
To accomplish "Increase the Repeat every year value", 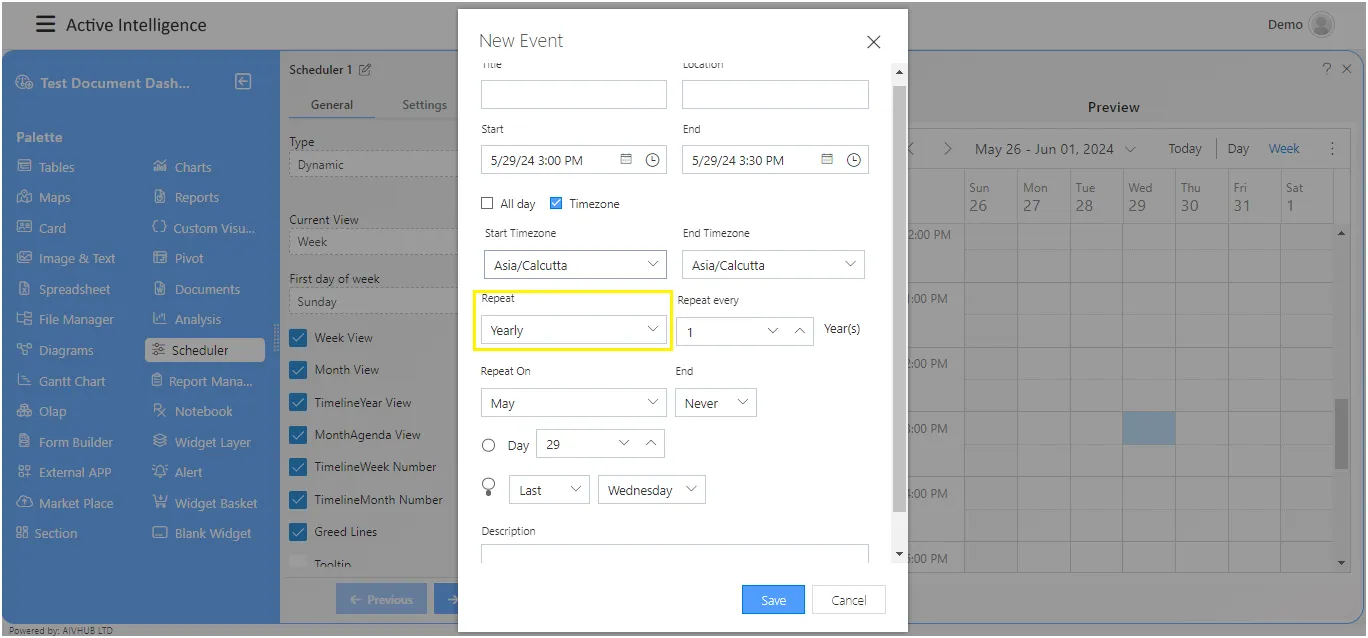I will pos(800,331).
